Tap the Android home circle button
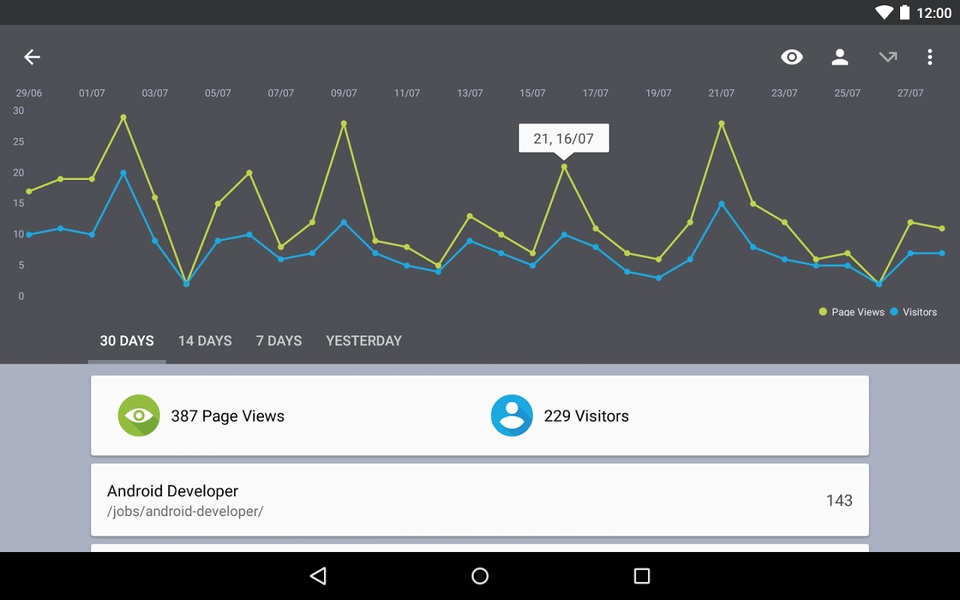Image resolution: width=960 pixels, height=600 pixels. click(x=480, y=576)
